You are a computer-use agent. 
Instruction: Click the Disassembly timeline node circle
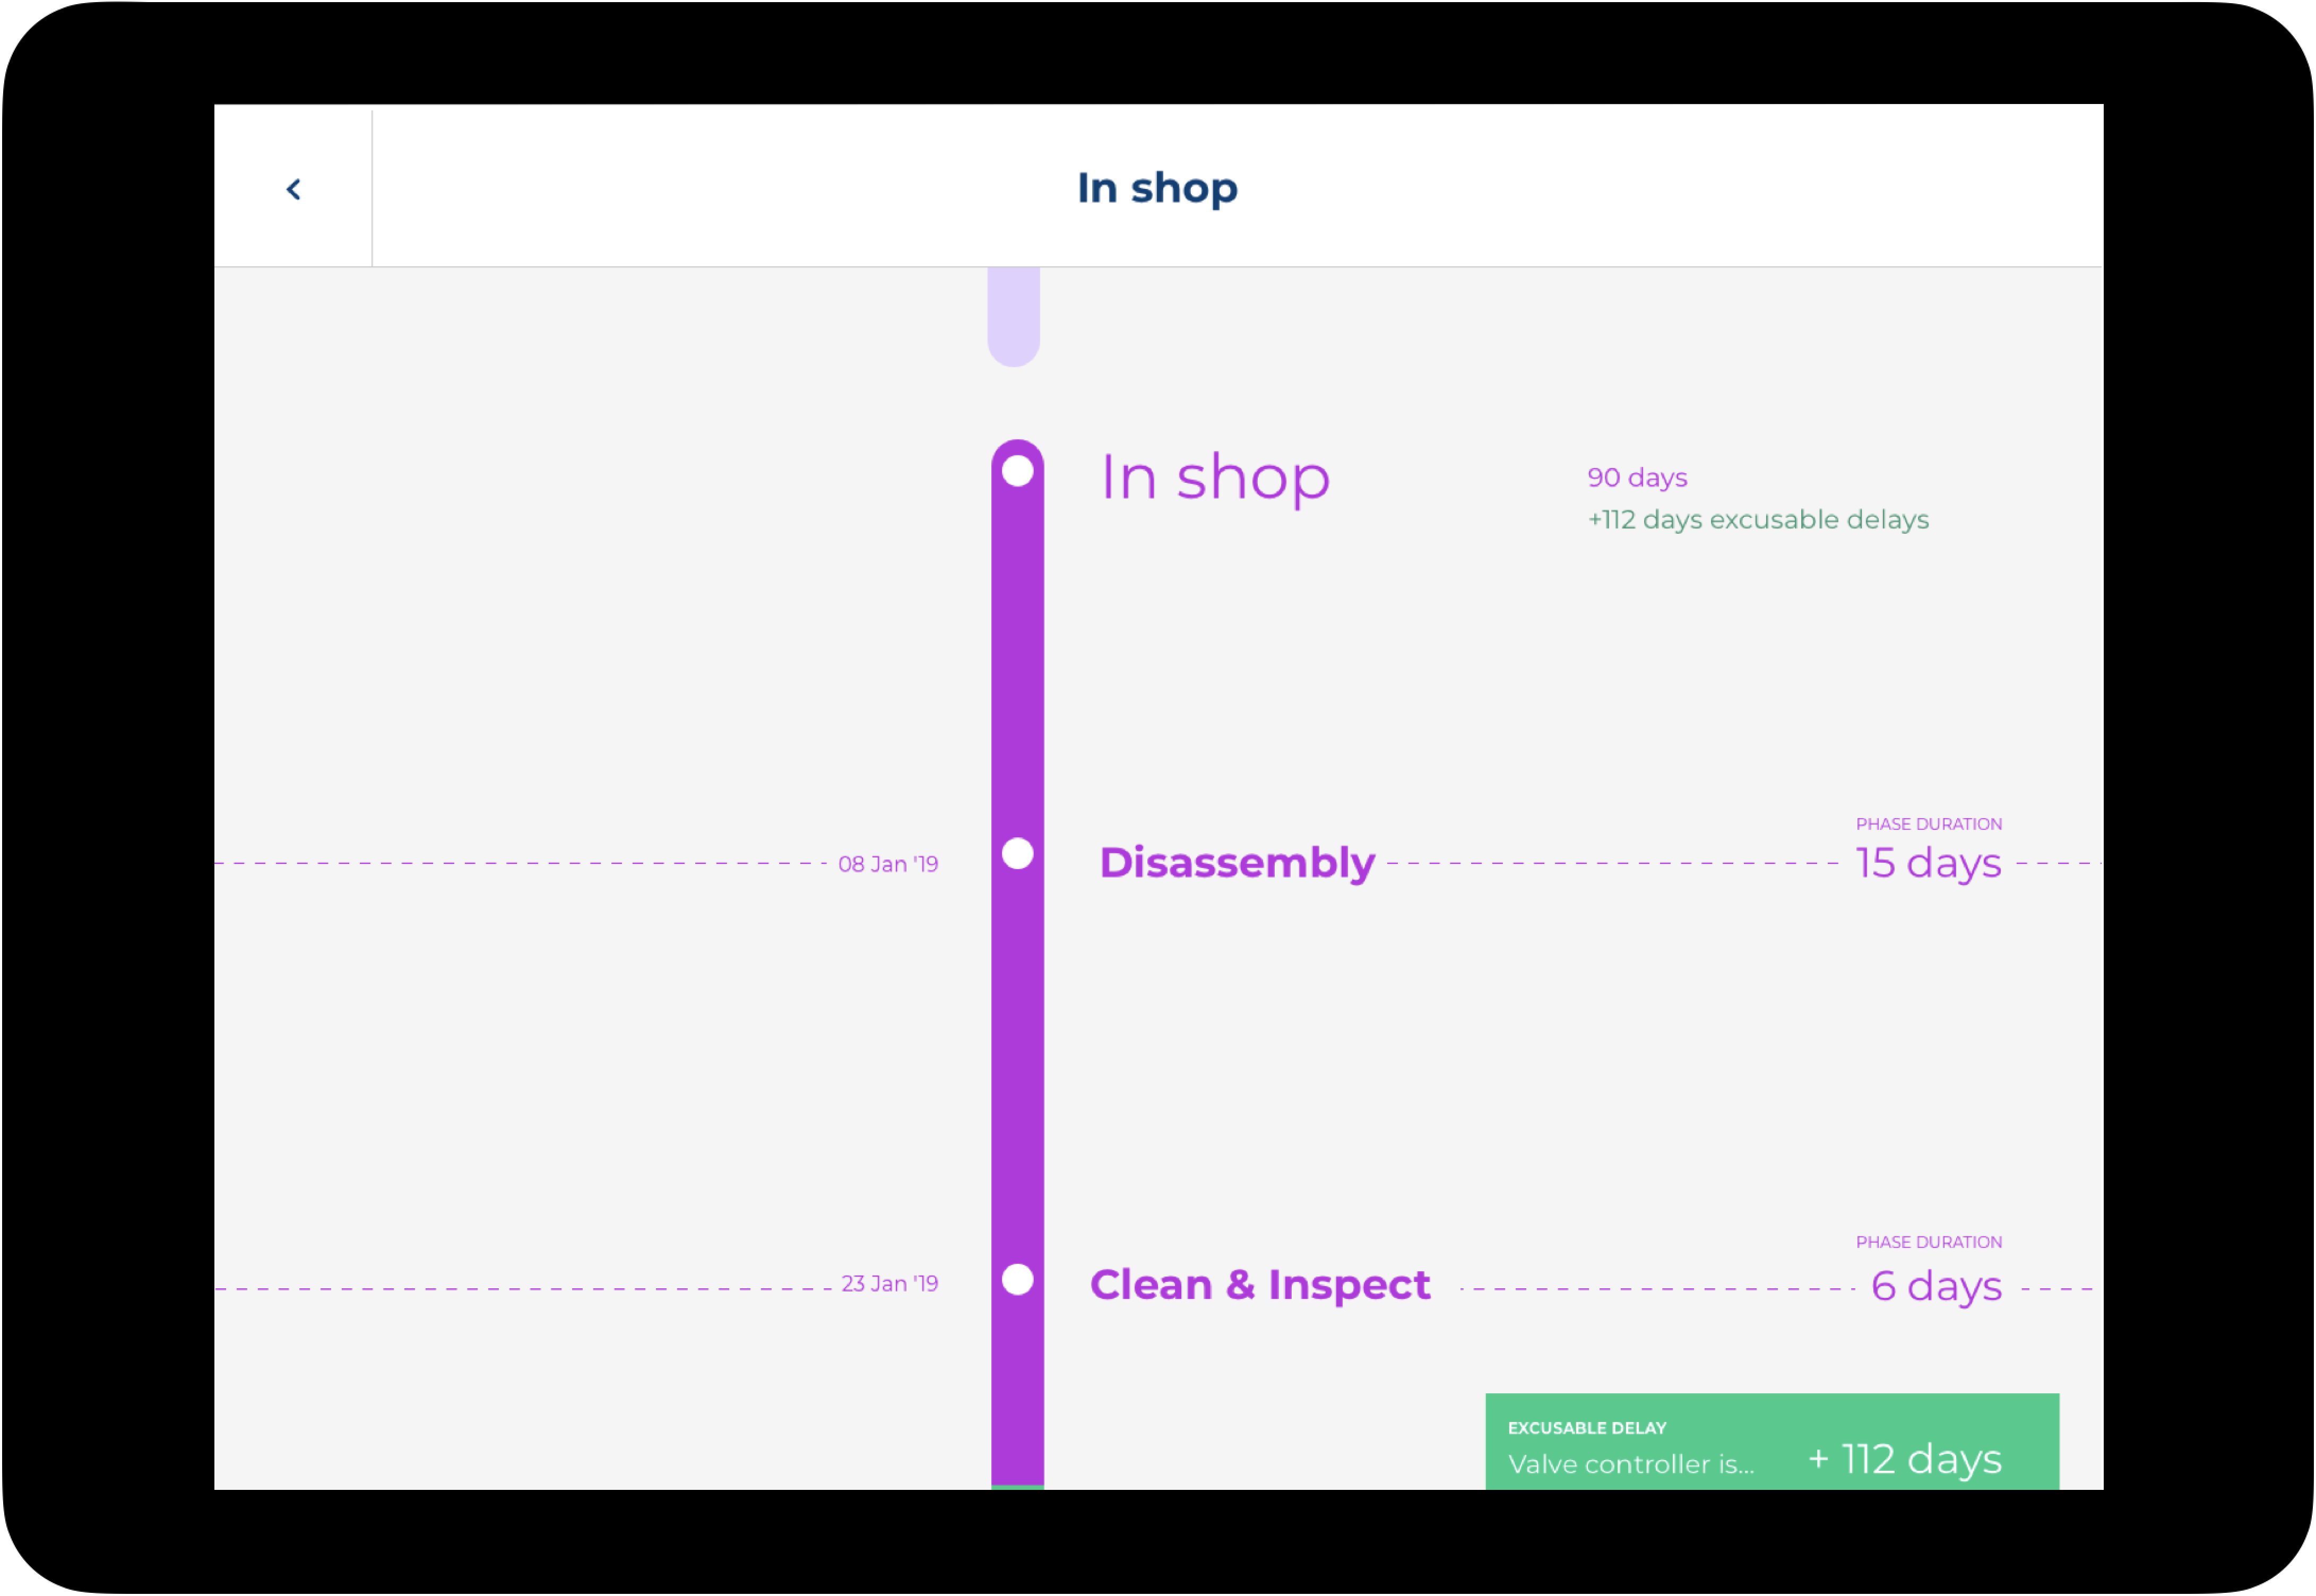(x=1017, y=854)
